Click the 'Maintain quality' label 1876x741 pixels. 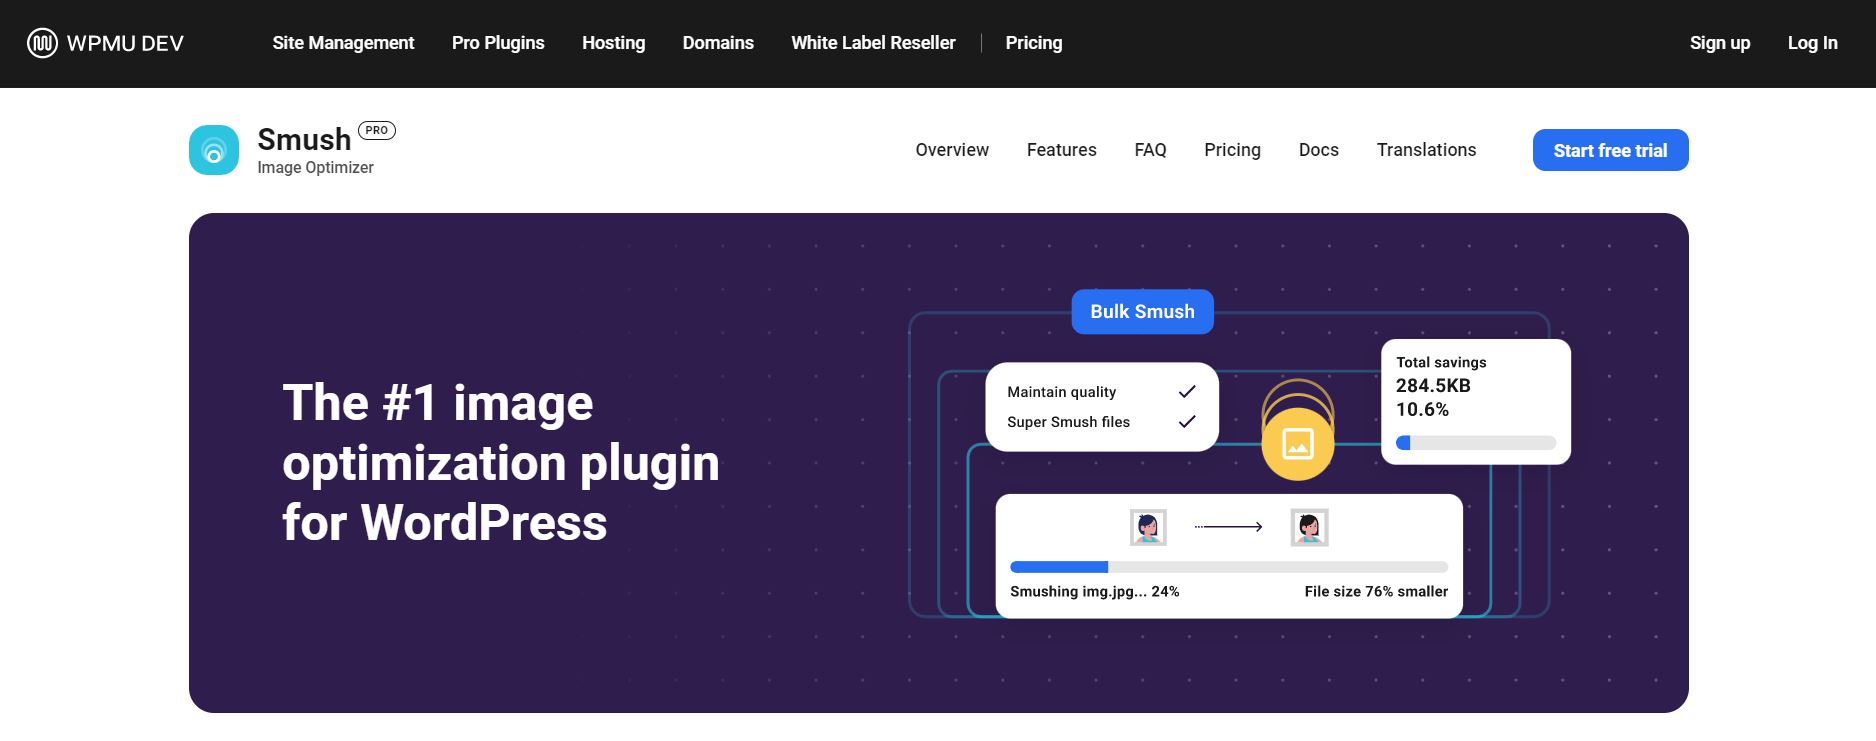(x=1061, y=392)
